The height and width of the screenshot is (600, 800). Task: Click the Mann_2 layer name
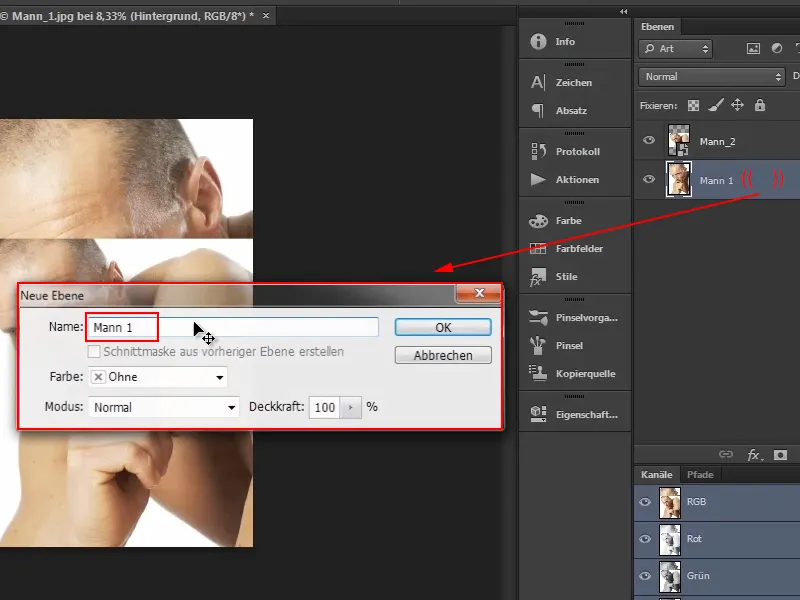pyautogui.click(x=717, y=141)
